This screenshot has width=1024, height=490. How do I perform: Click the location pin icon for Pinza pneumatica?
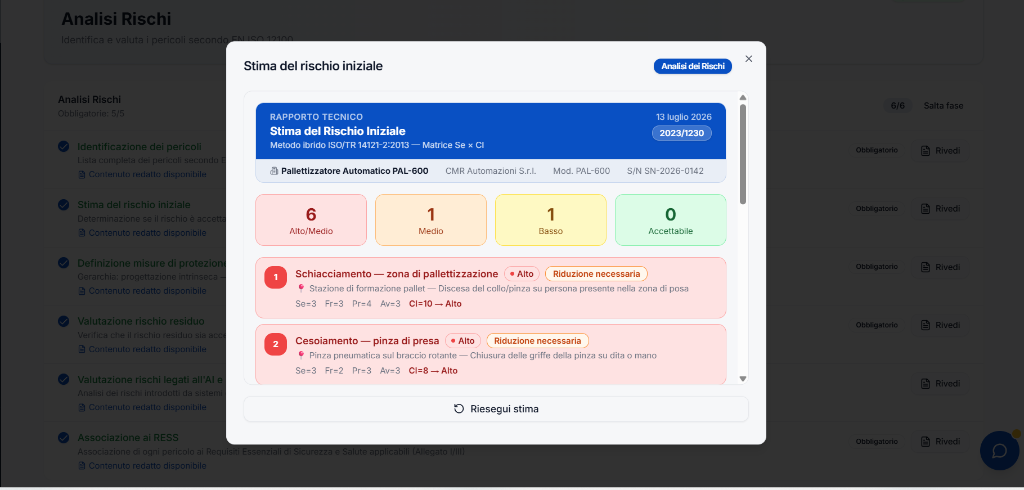301,356
